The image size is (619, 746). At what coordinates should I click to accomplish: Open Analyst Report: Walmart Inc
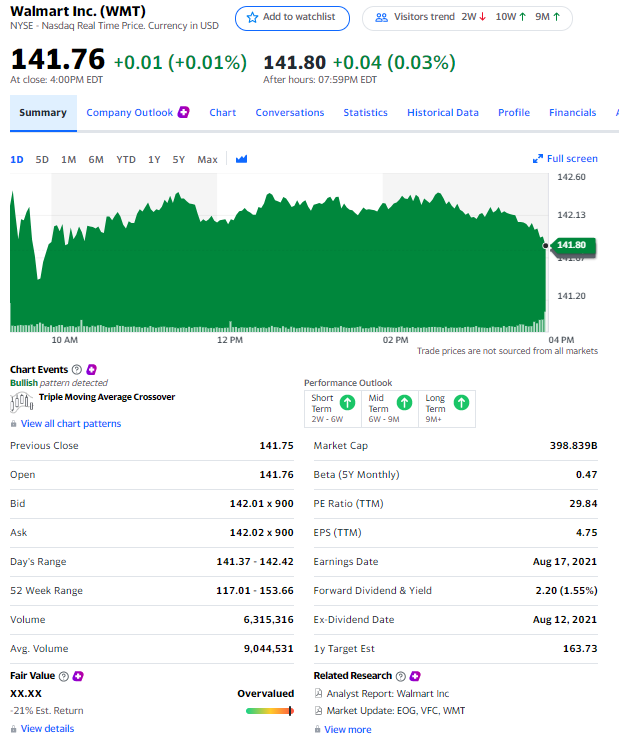point(388,694)
